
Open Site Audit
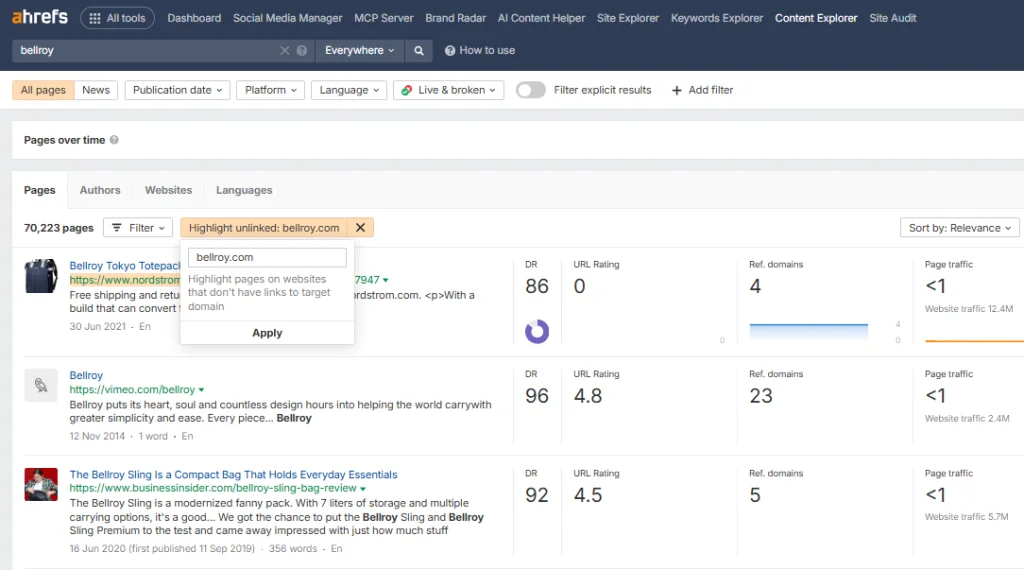point(892,18)
